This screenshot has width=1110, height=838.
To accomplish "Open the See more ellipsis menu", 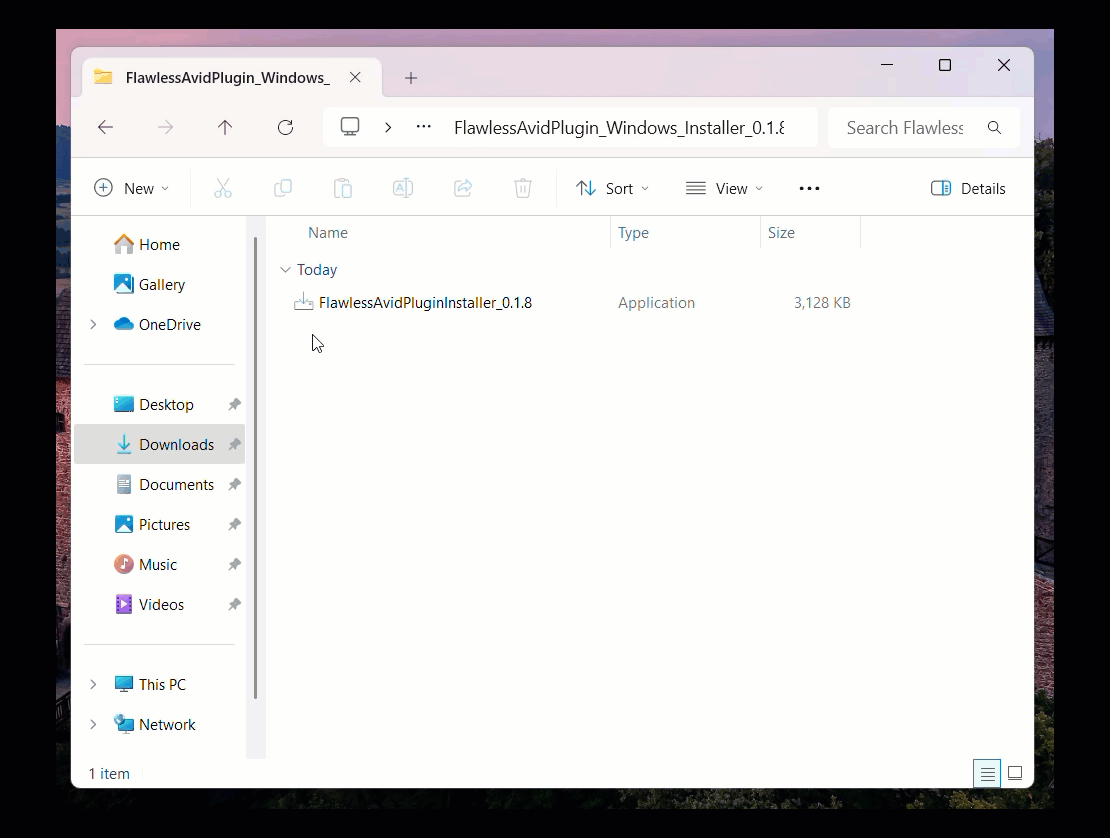I will pyautogui.click(x=809, y=188).
